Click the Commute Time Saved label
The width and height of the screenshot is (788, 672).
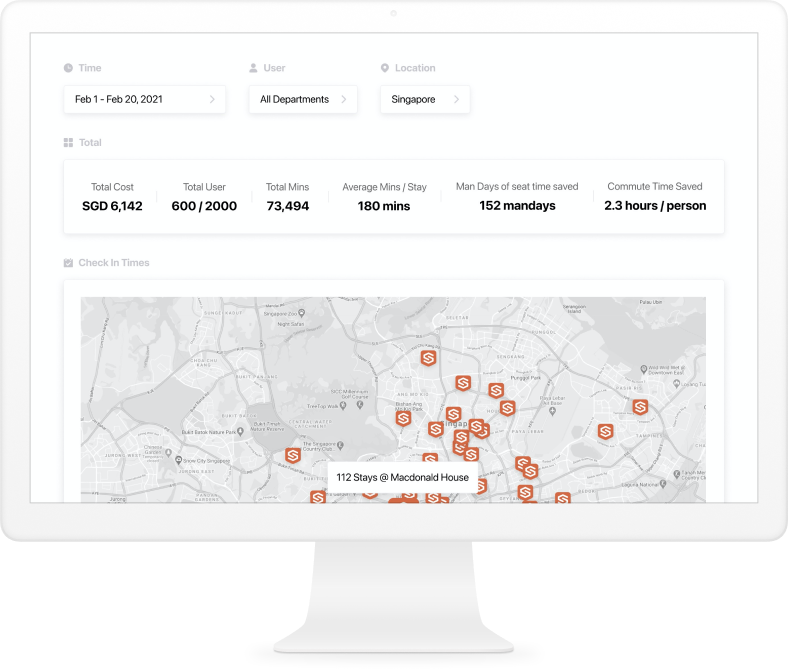click(655, 186)
